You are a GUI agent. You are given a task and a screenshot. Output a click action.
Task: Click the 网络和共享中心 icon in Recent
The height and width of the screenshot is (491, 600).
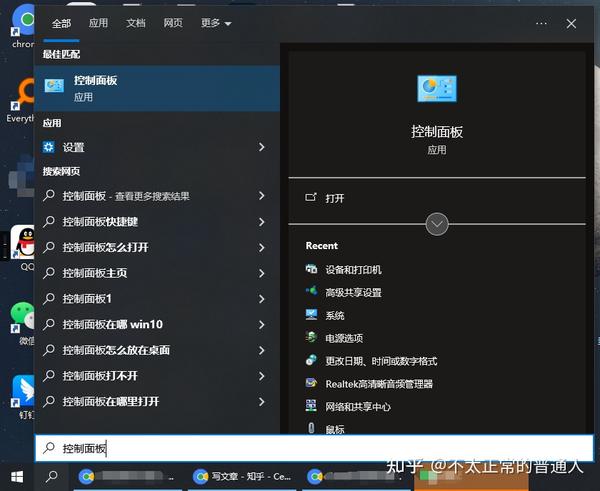311,406
